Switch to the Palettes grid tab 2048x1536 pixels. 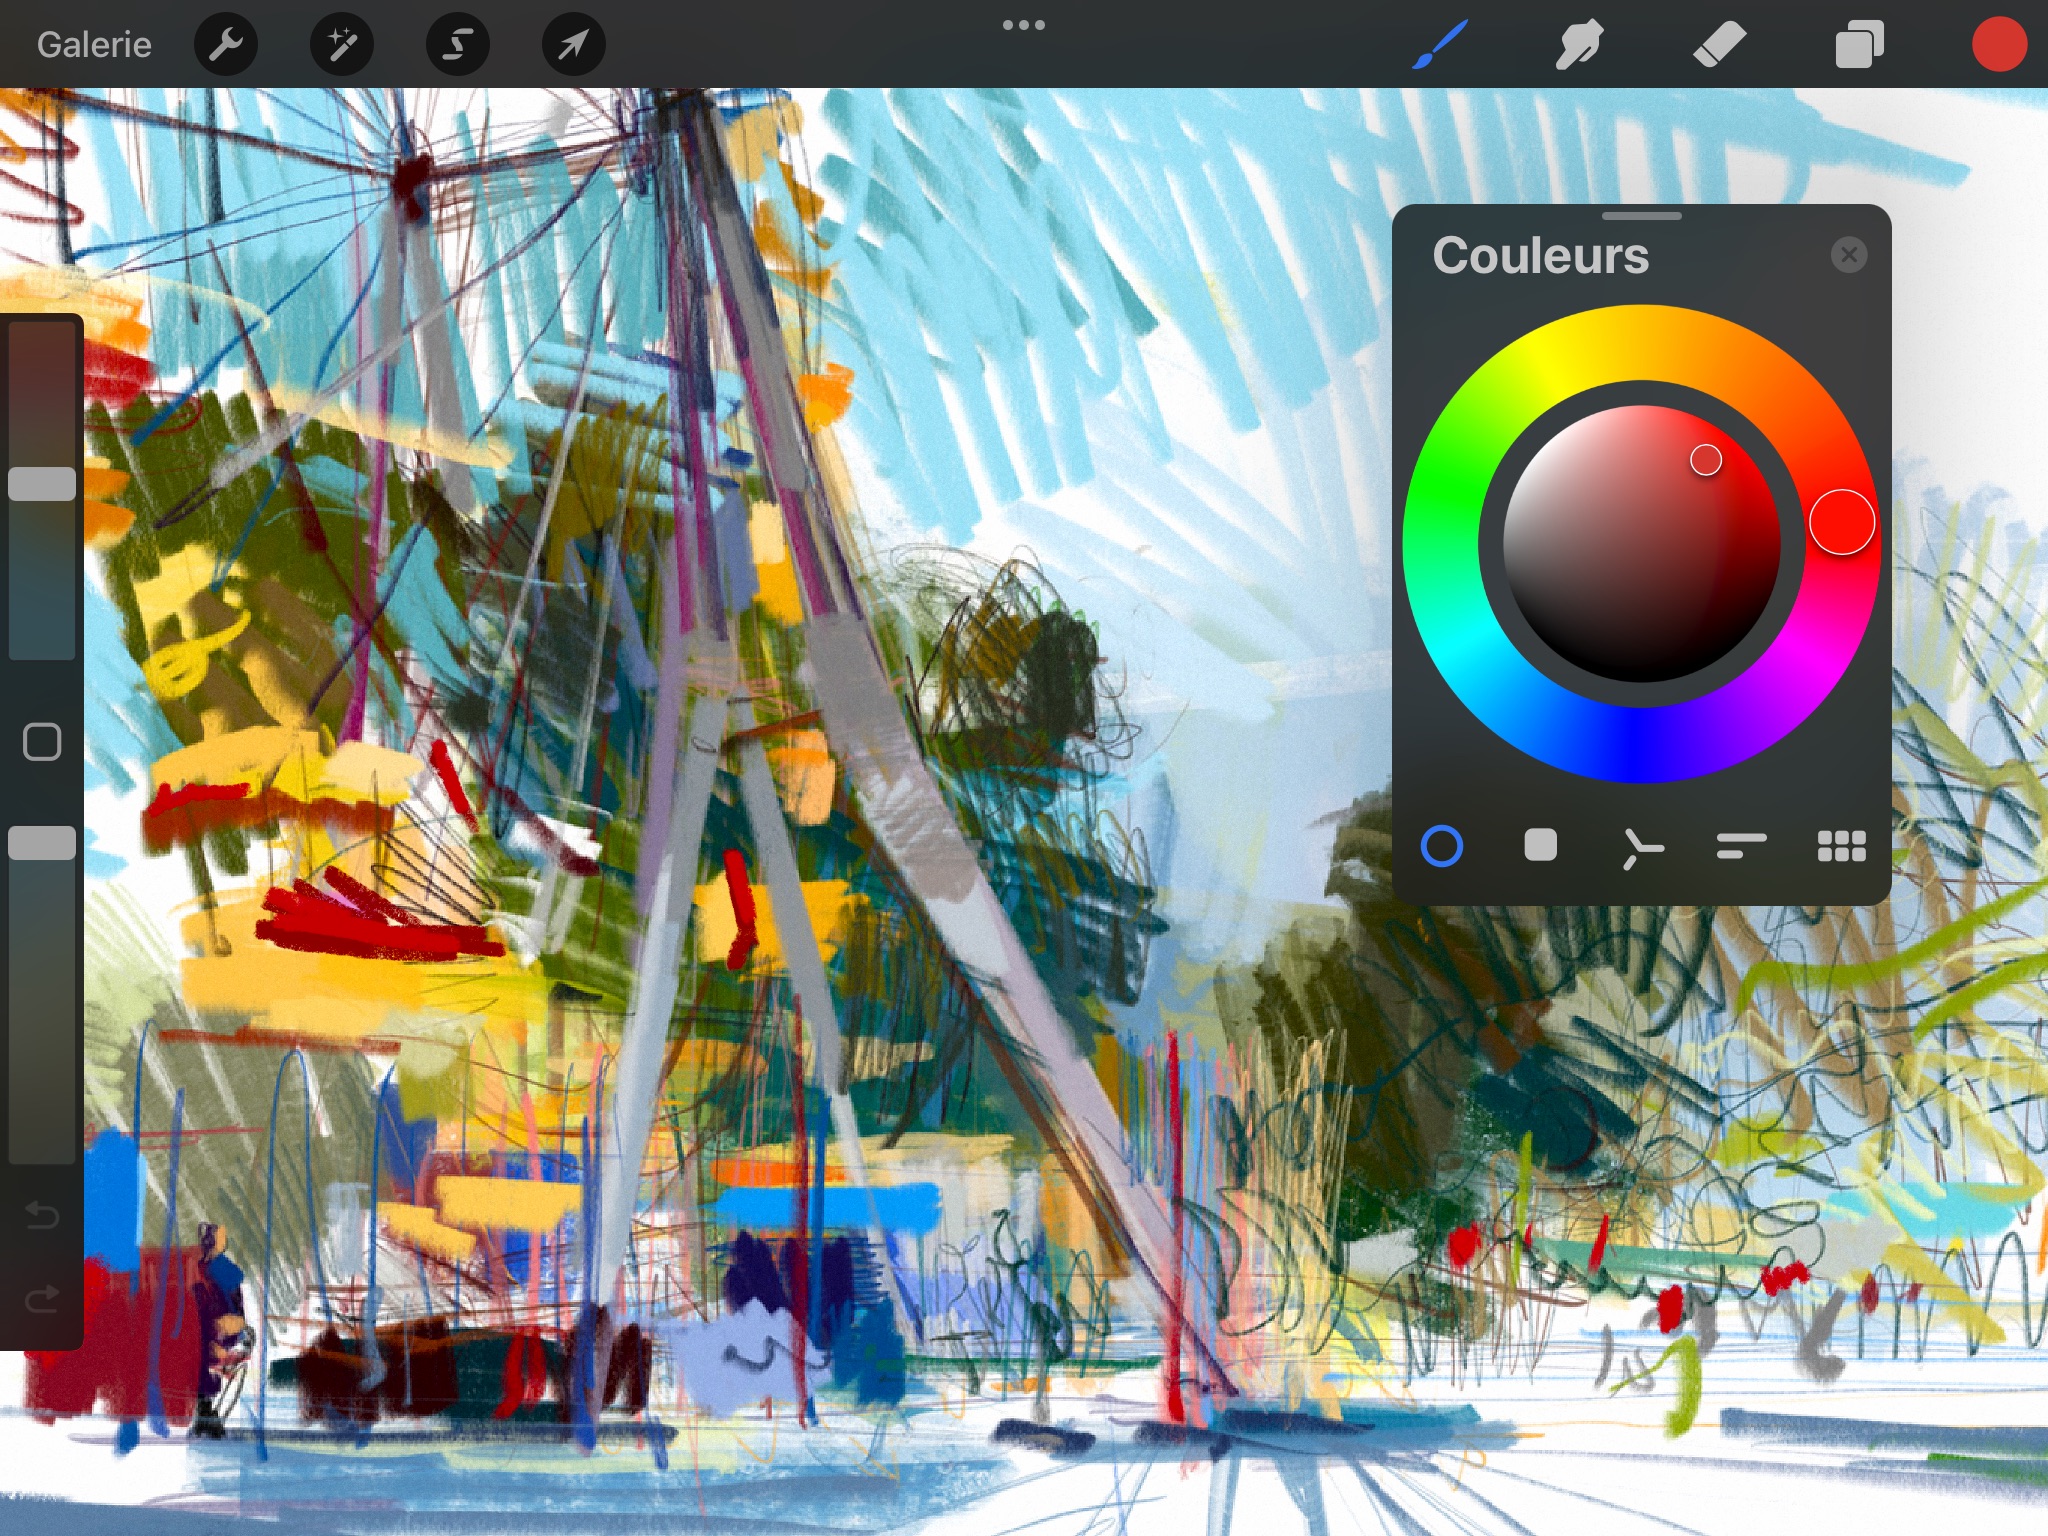(x=1841, y=846)
